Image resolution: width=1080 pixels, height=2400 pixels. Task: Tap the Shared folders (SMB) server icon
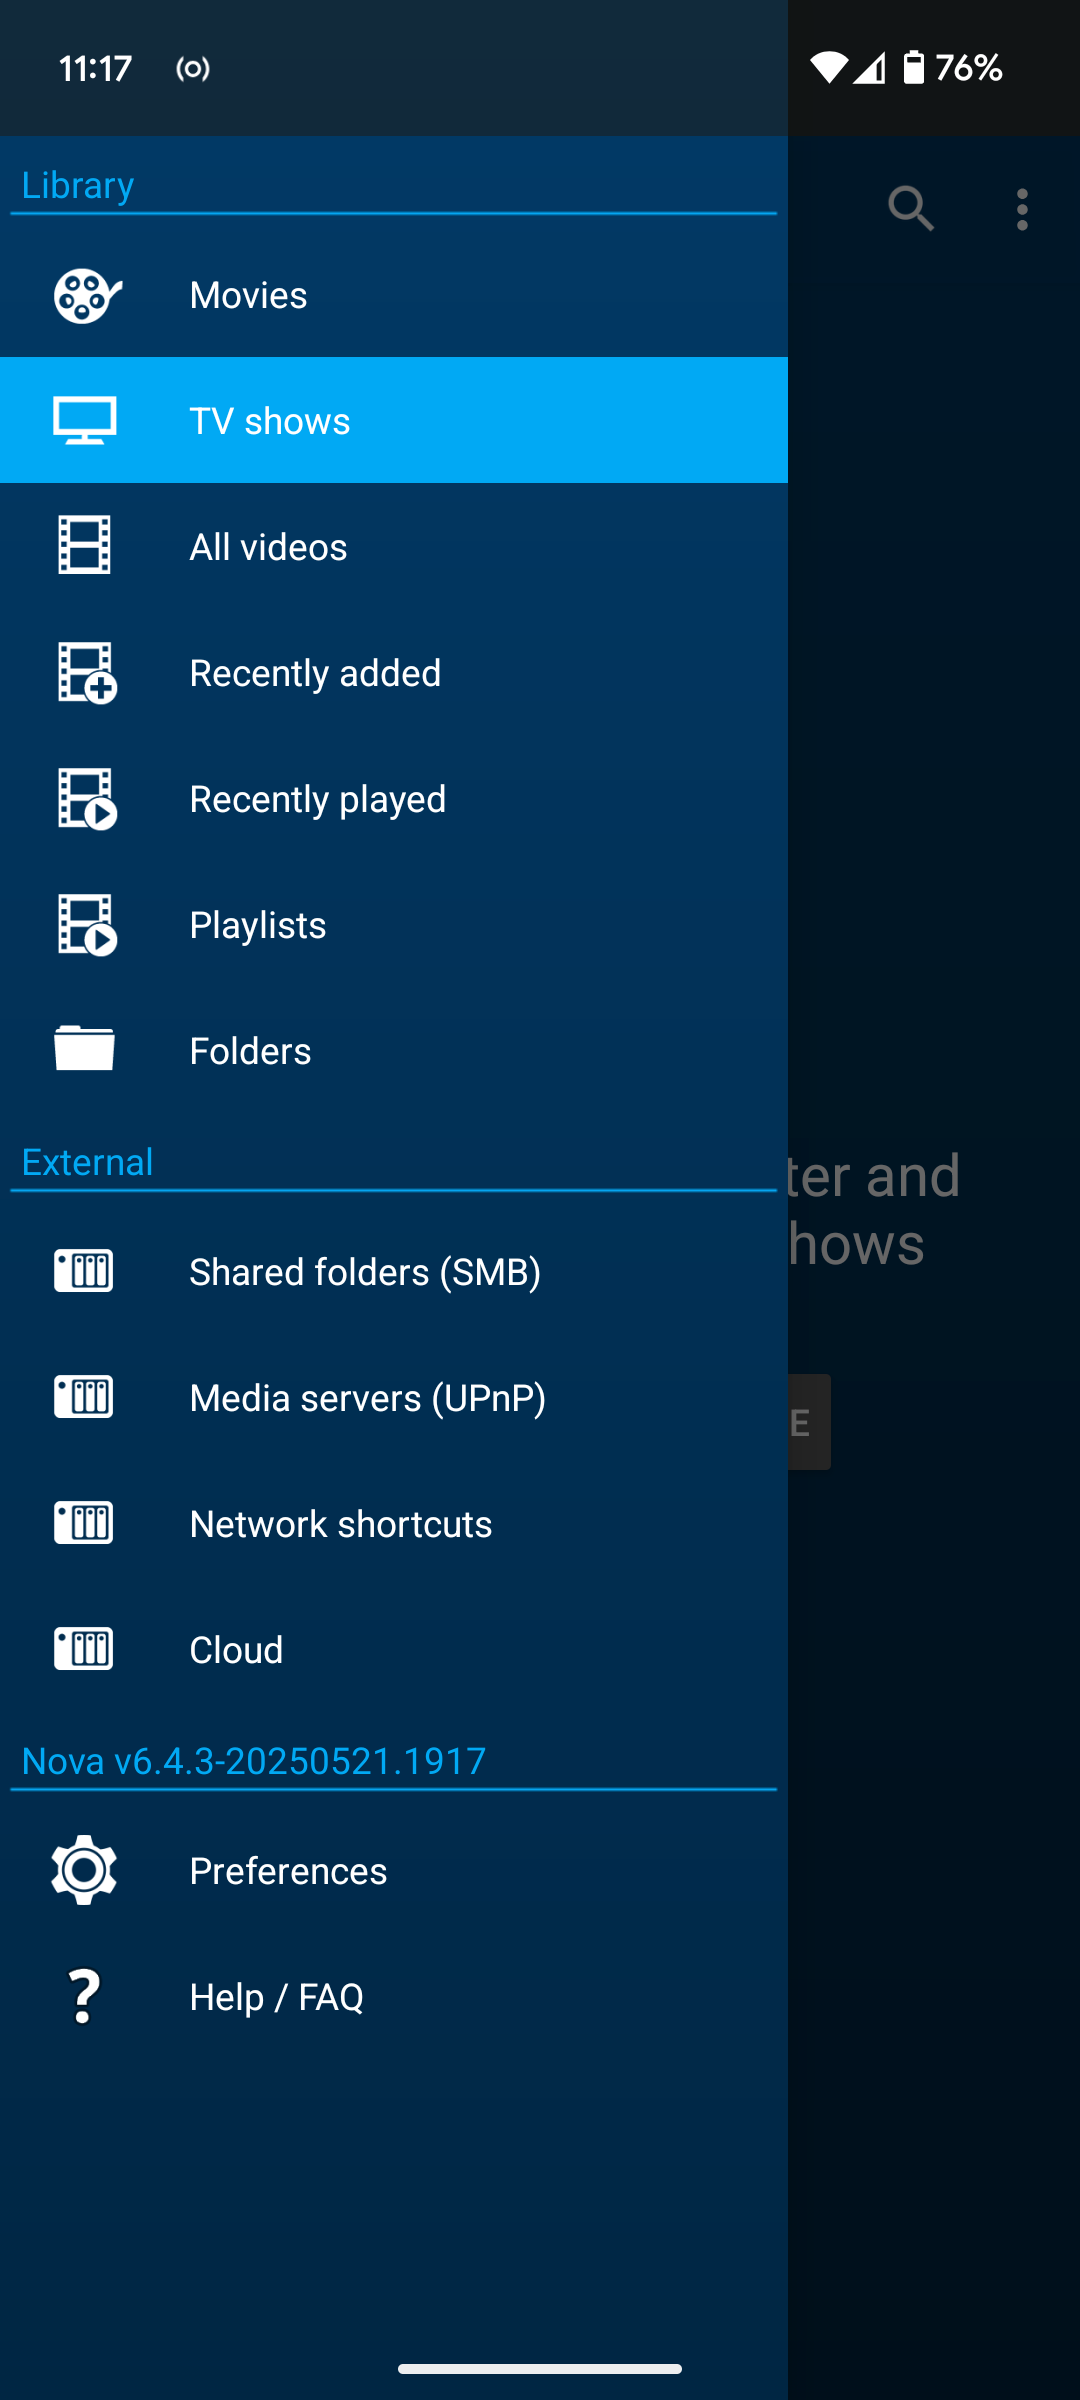[x=84, y=1271]
